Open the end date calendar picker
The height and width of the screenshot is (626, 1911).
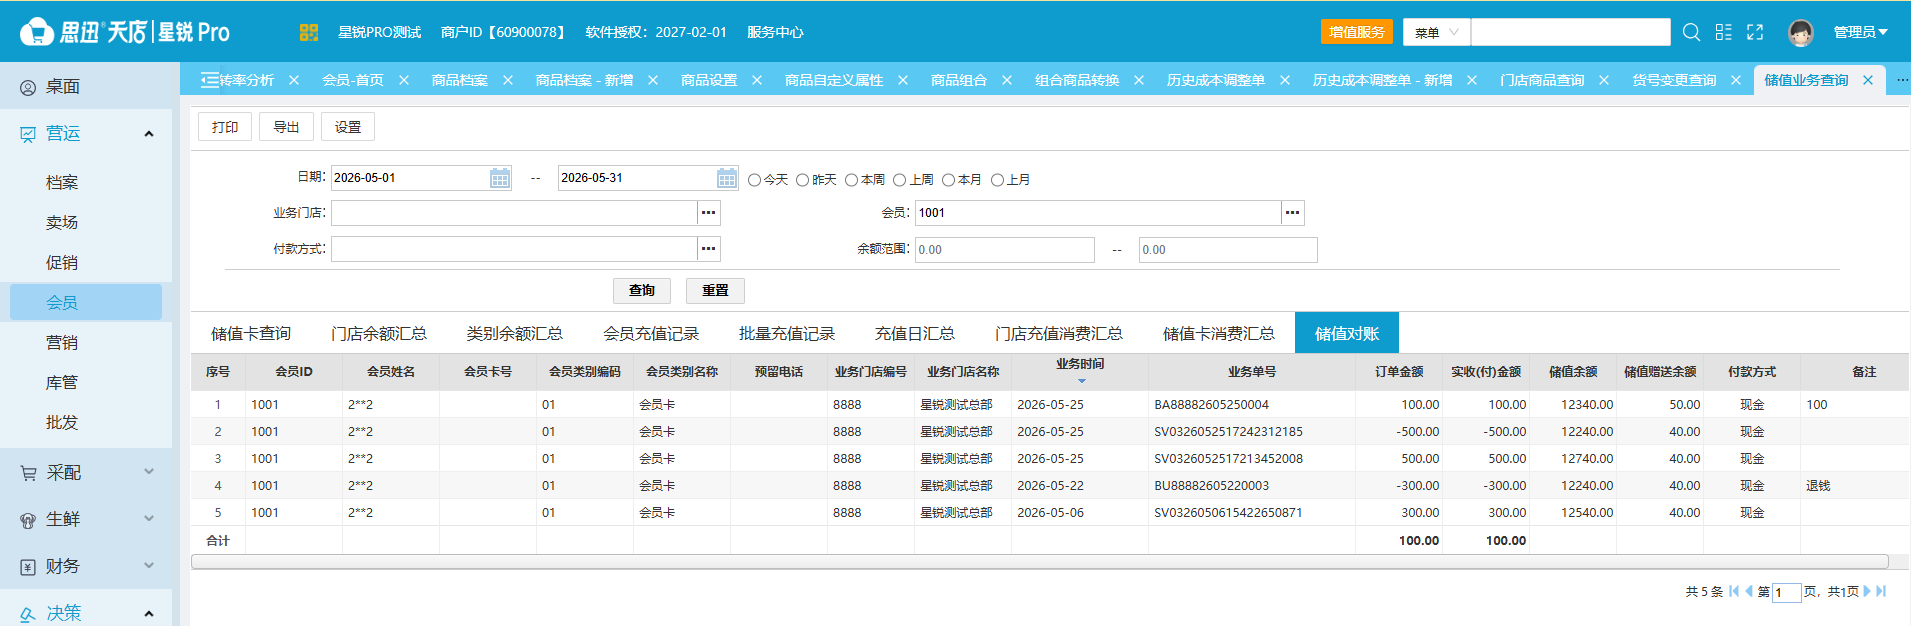(727, 178)
